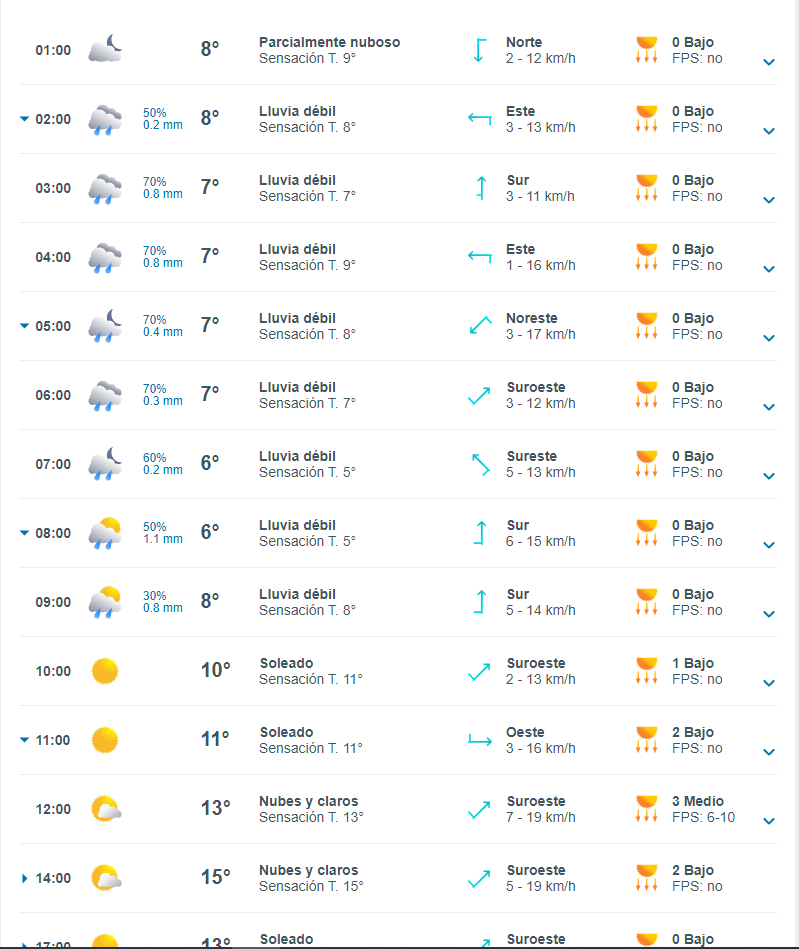
Task: Expand details chevron for the 01:00 row
Action: (769, 63)
